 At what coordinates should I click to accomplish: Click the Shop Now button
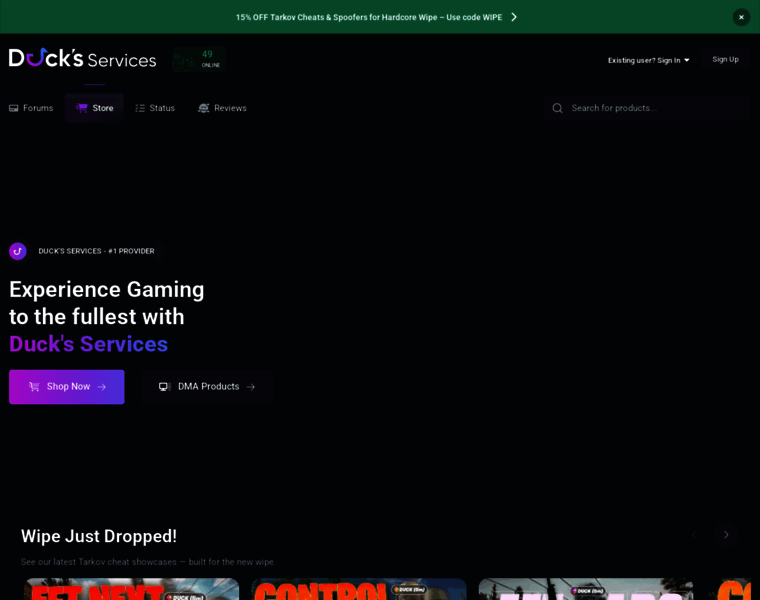click(x=66, y=387)
